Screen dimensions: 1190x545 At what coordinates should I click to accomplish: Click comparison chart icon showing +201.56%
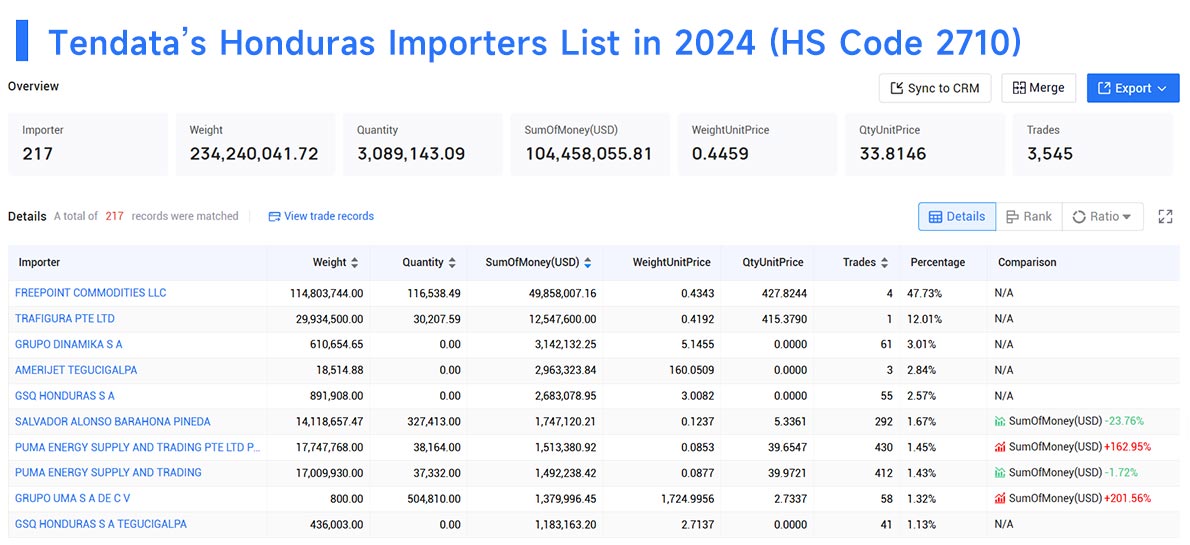[1001, 499]
